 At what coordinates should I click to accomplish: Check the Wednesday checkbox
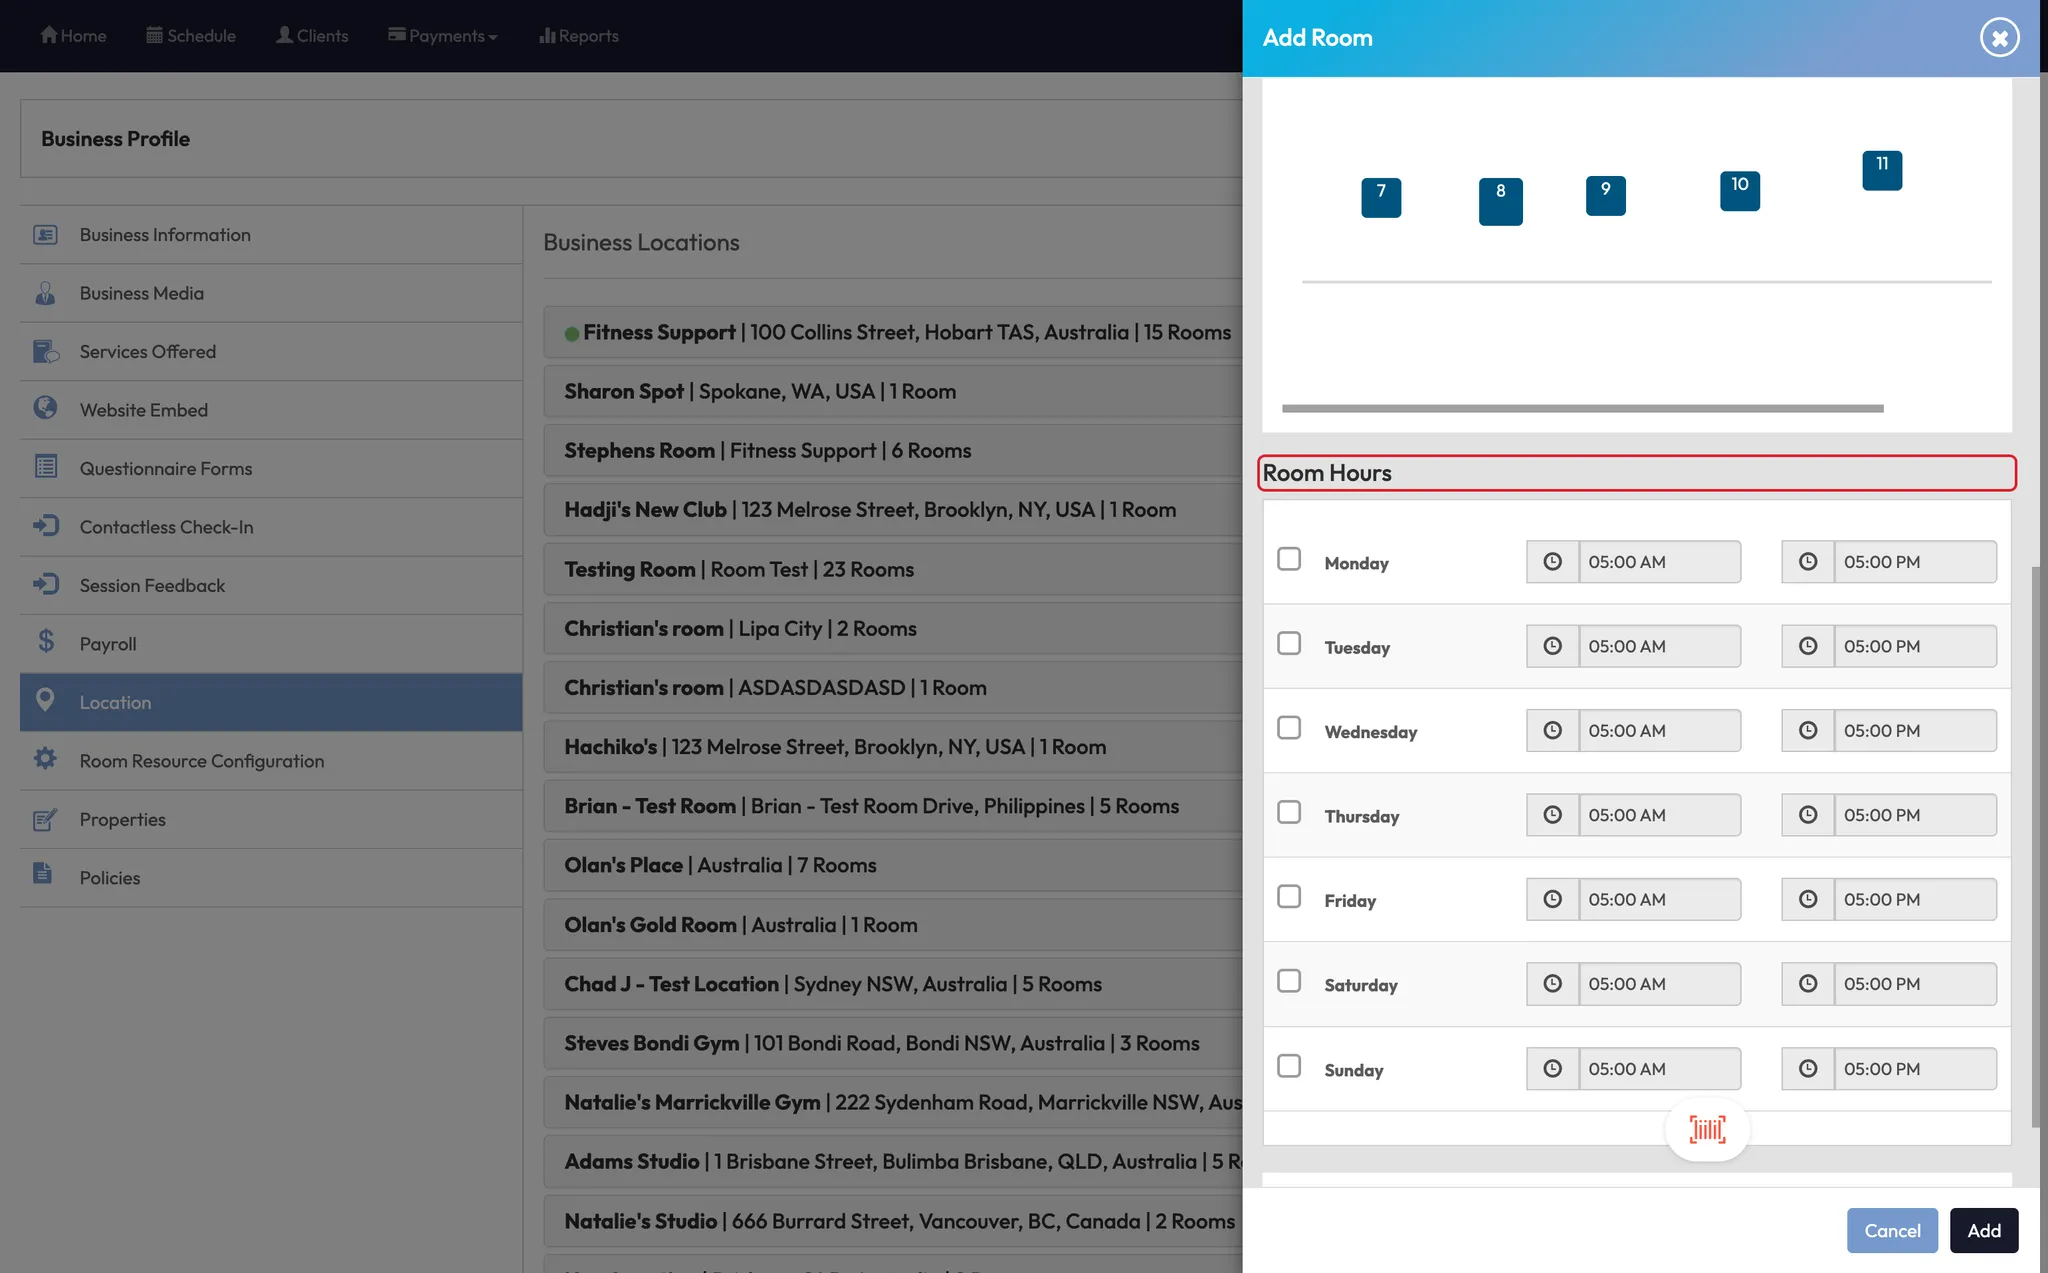1289,728
